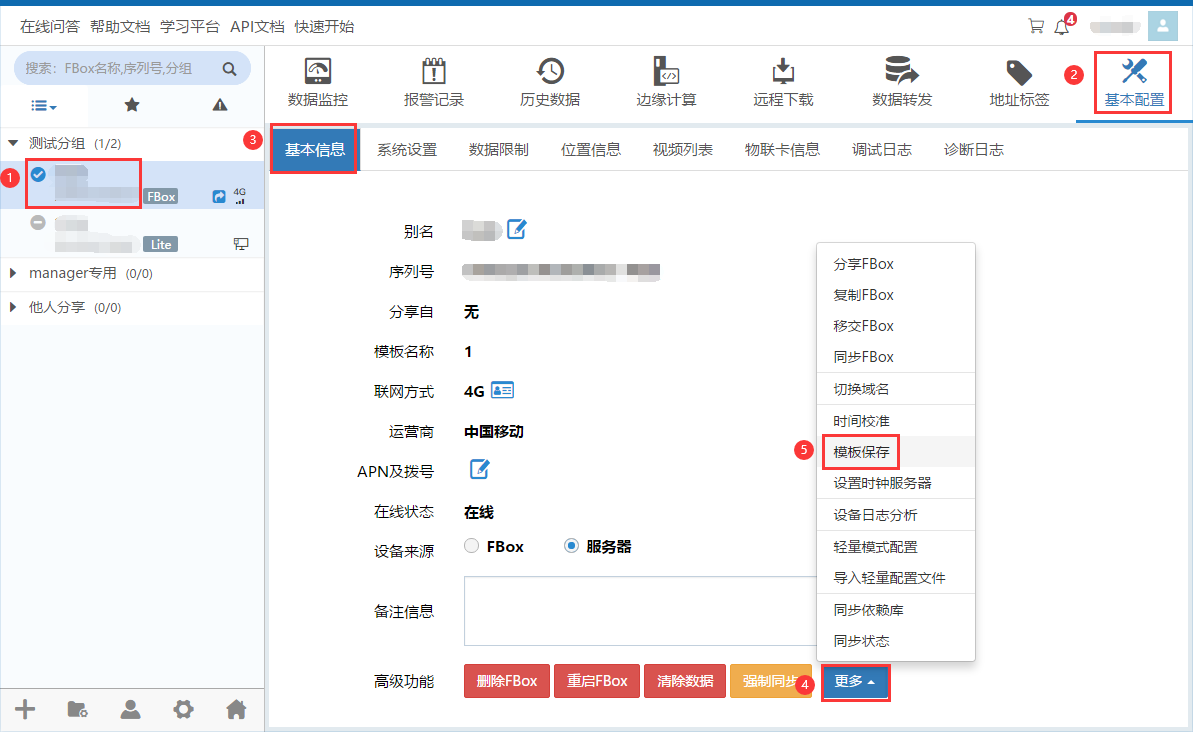Click the 删除FBox button
1193x732 pixels.
point(507,681)
